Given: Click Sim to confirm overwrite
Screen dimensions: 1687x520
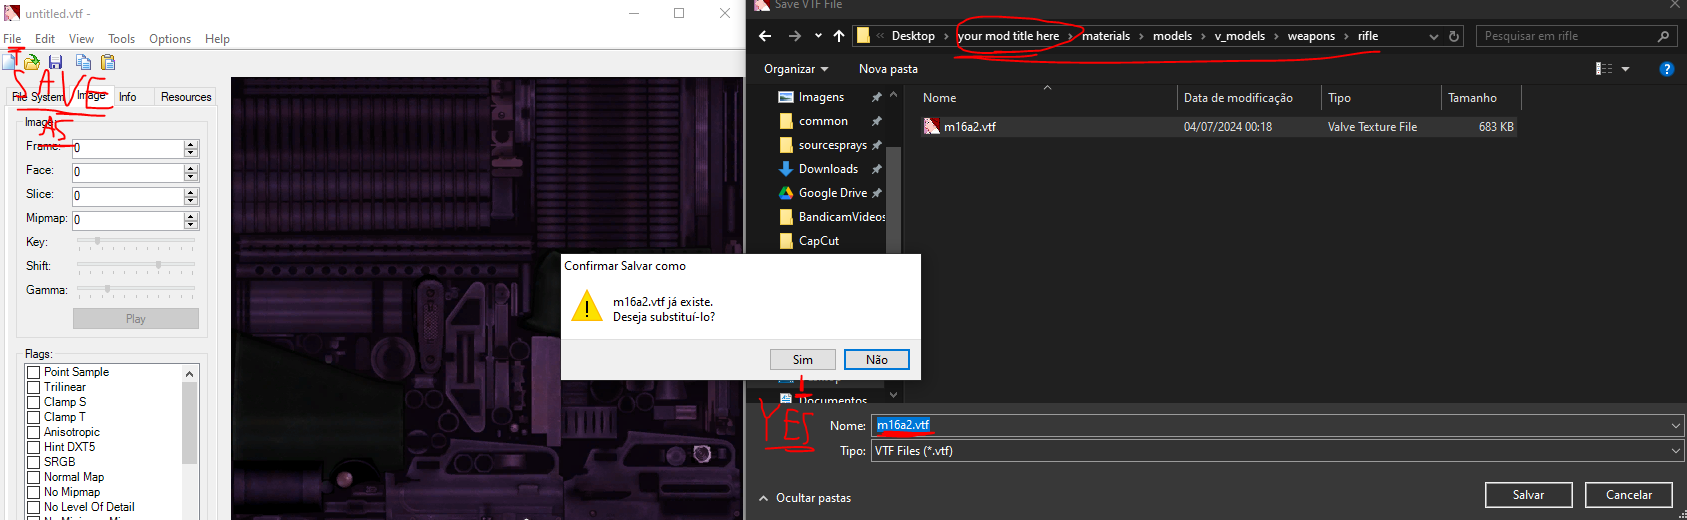Looking at the screenshot, I should [803, 360].
